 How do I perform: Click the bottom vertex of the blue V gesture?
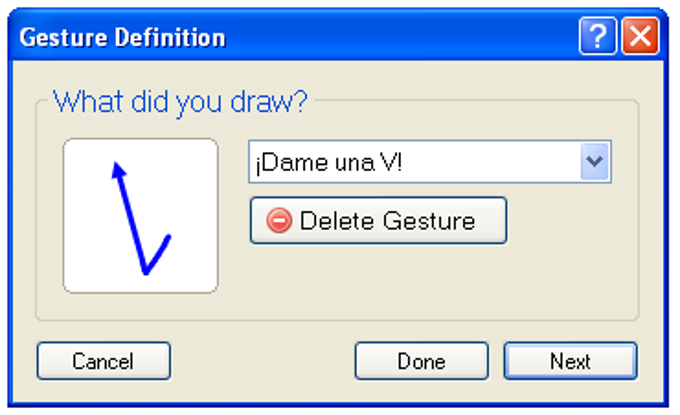(146, 272)
